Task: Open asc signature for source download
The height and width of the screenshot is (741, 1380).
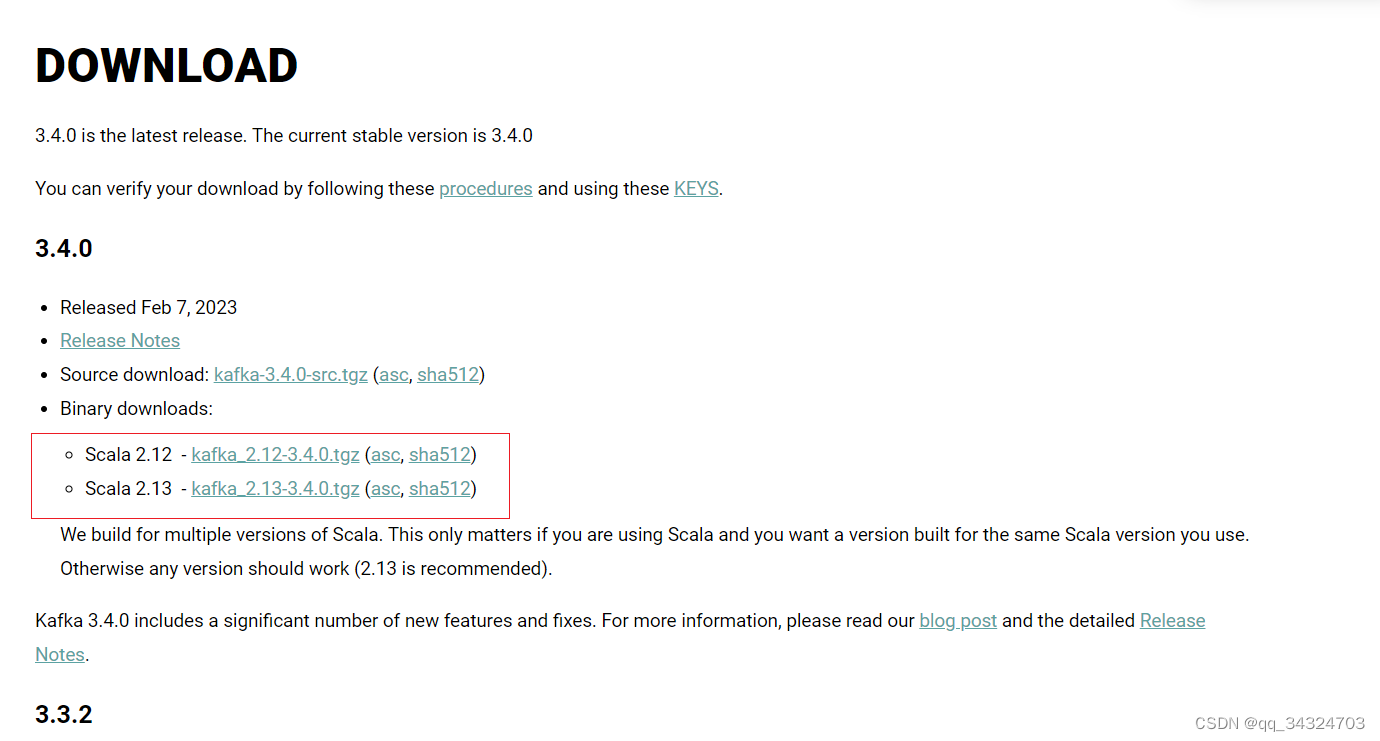Action: tap(392, 374)
